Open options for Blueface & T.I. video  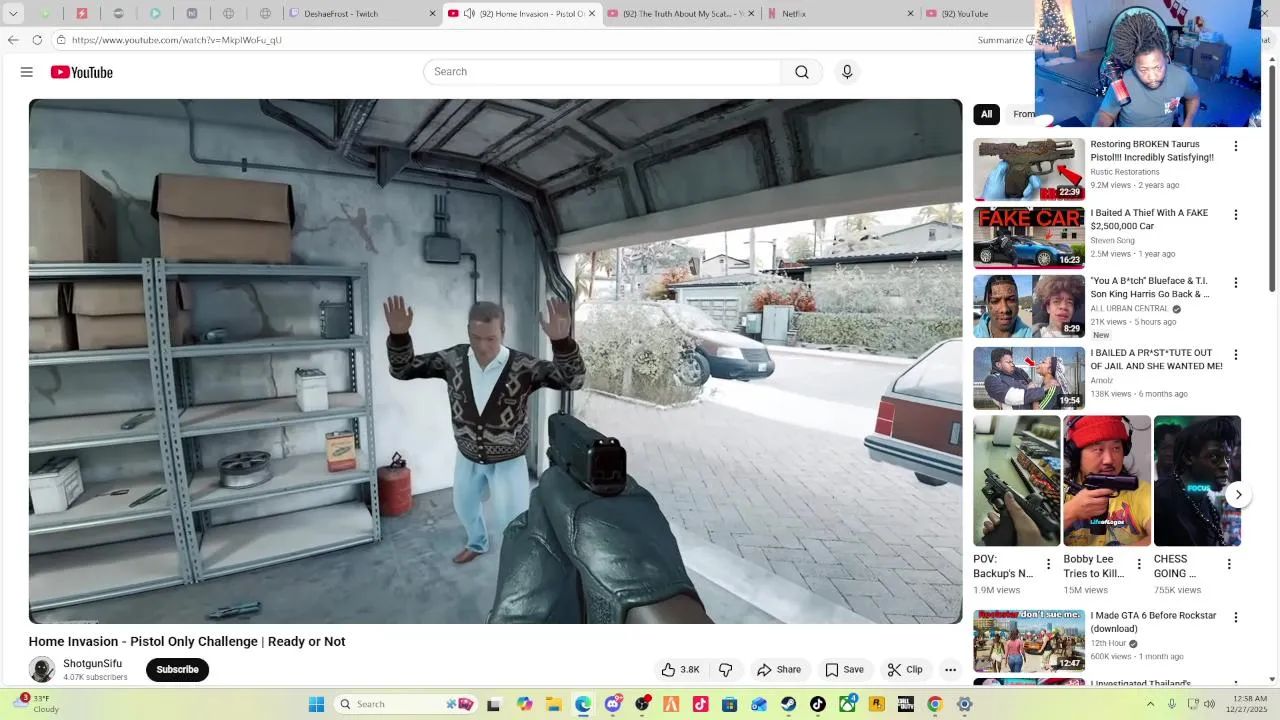pos(1236,283)
